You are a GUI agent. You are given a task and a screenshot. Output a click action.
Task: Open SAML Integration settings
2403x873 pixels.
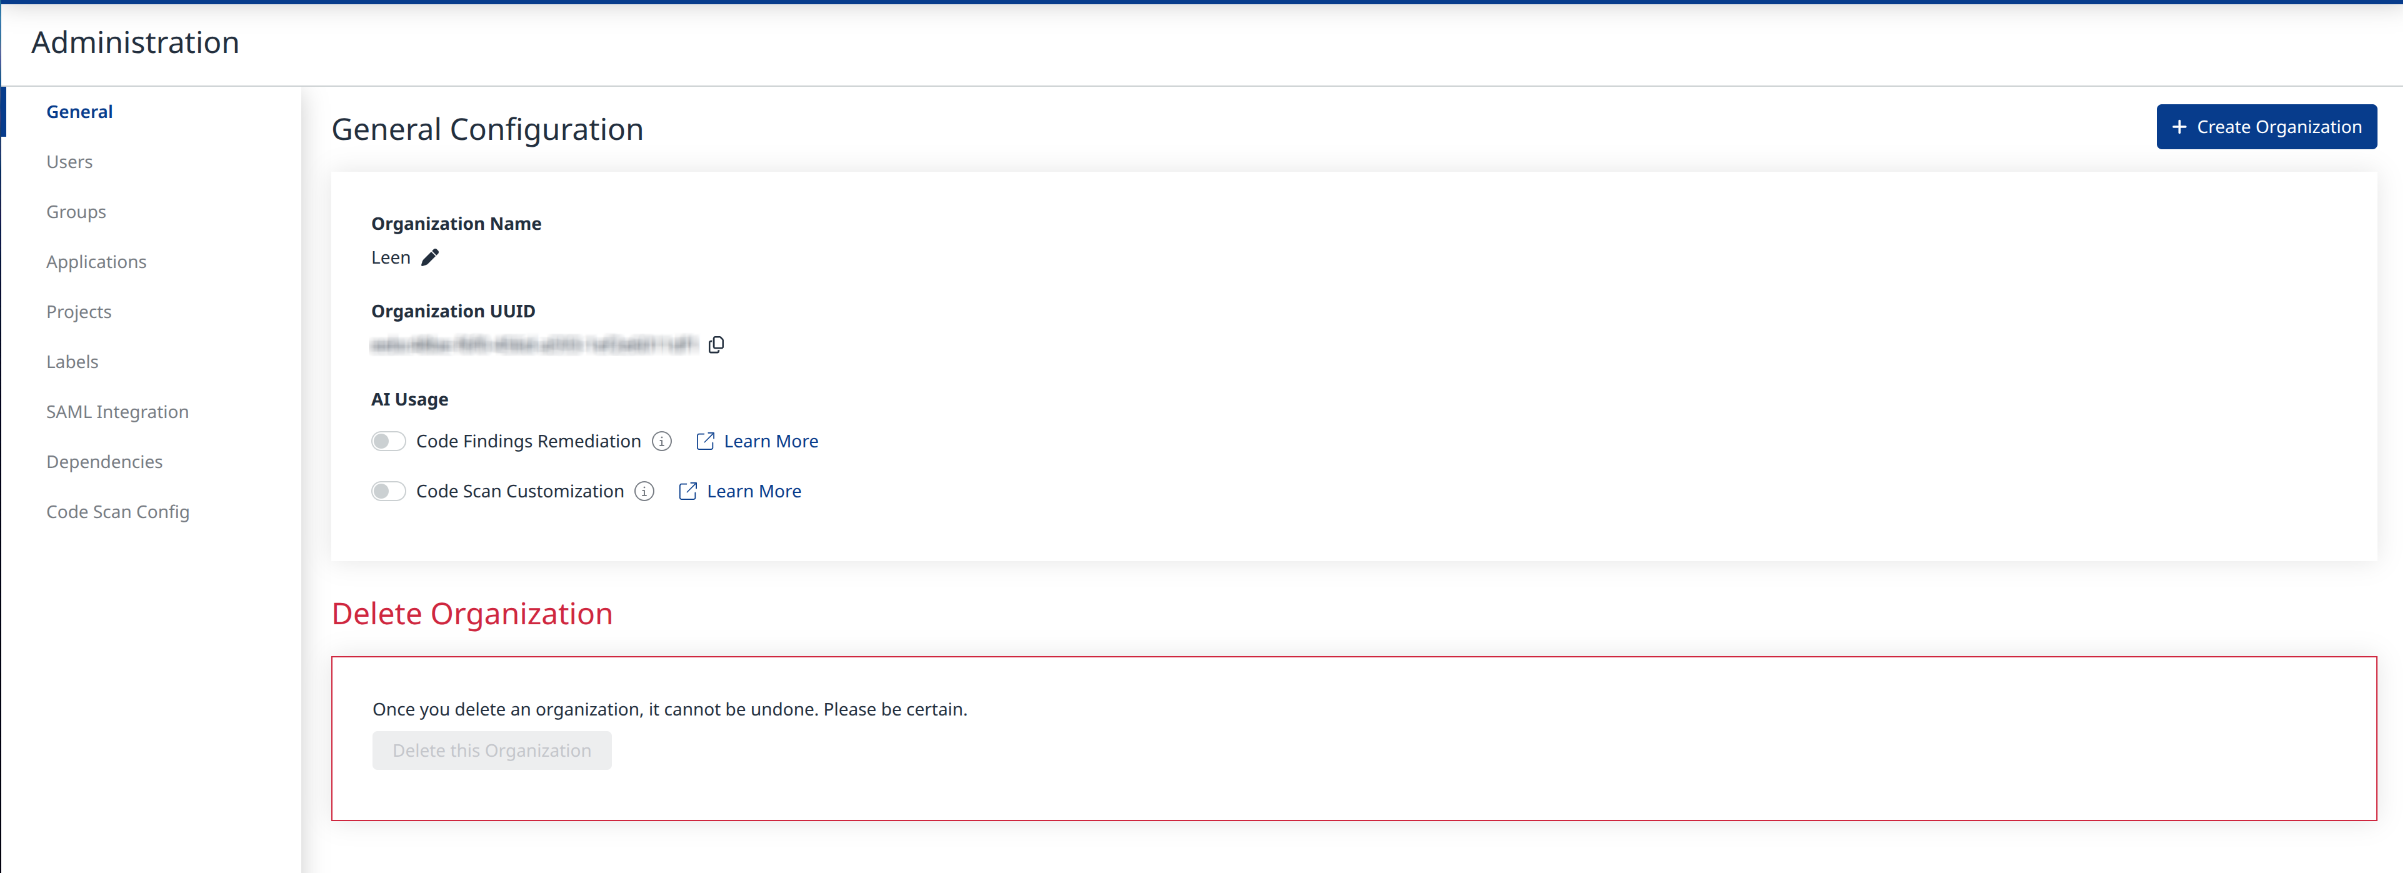coord(117,412)
